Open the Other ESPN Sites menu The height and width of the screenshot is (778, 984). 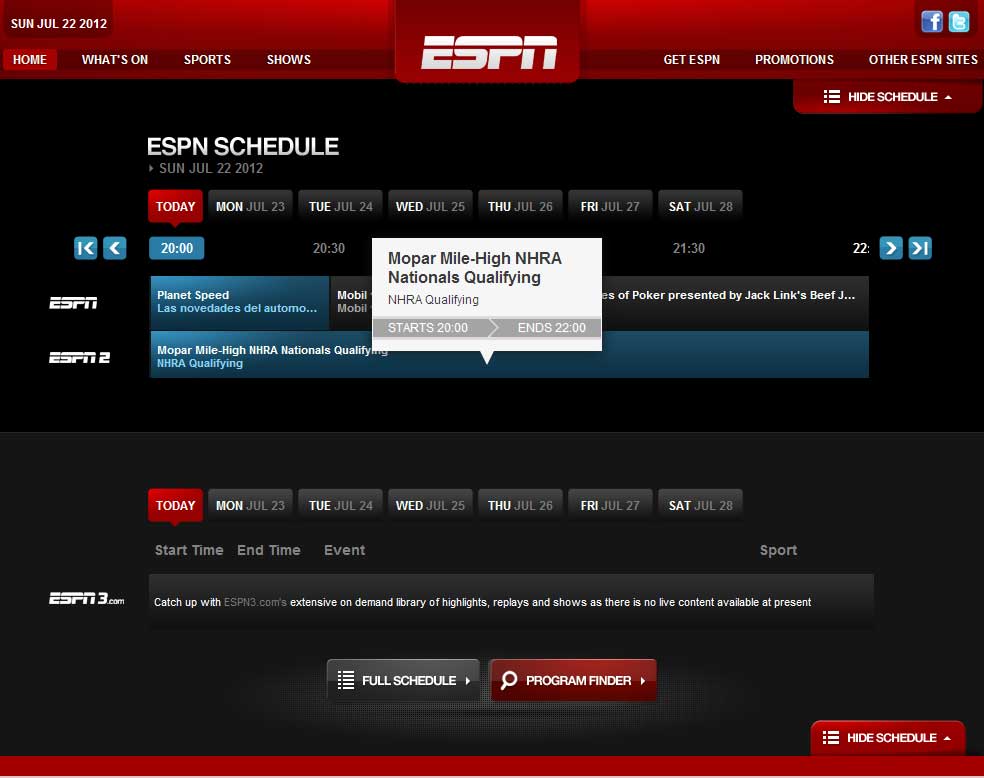pyautogui.click(x=923, y=60)
